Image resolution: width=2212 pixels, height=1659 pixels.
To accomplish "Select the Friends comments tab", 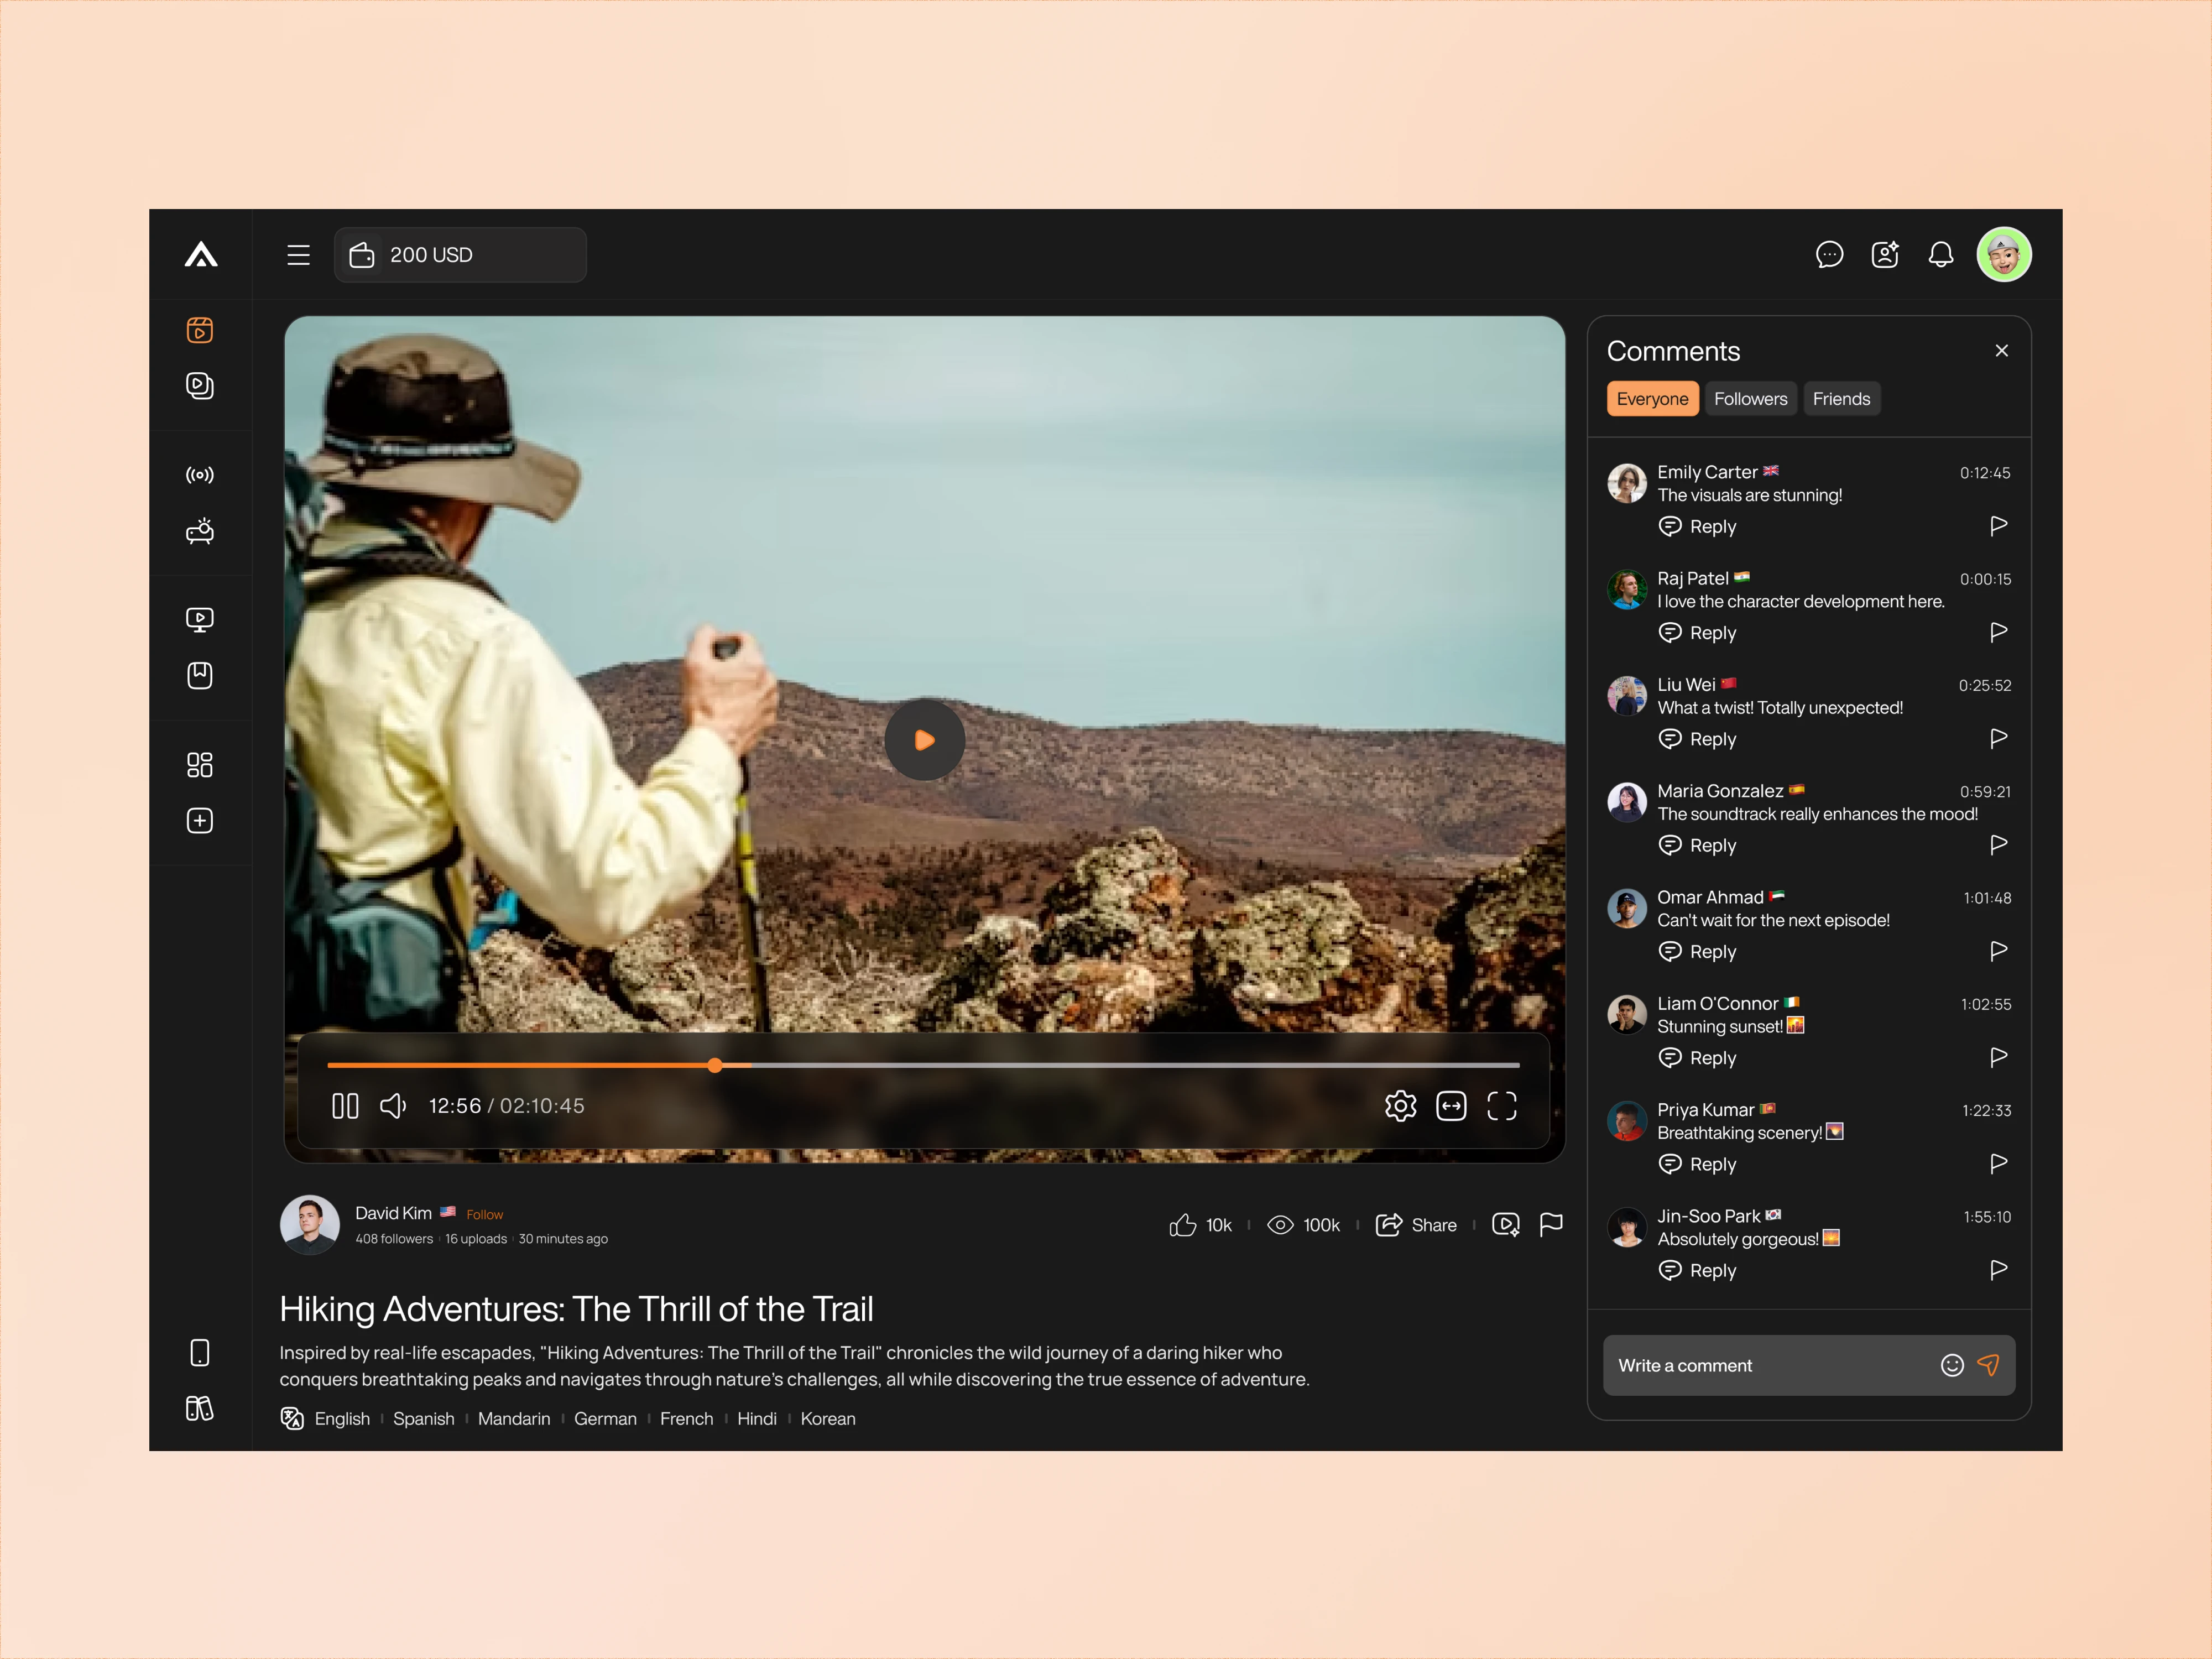I will 1841,399.
